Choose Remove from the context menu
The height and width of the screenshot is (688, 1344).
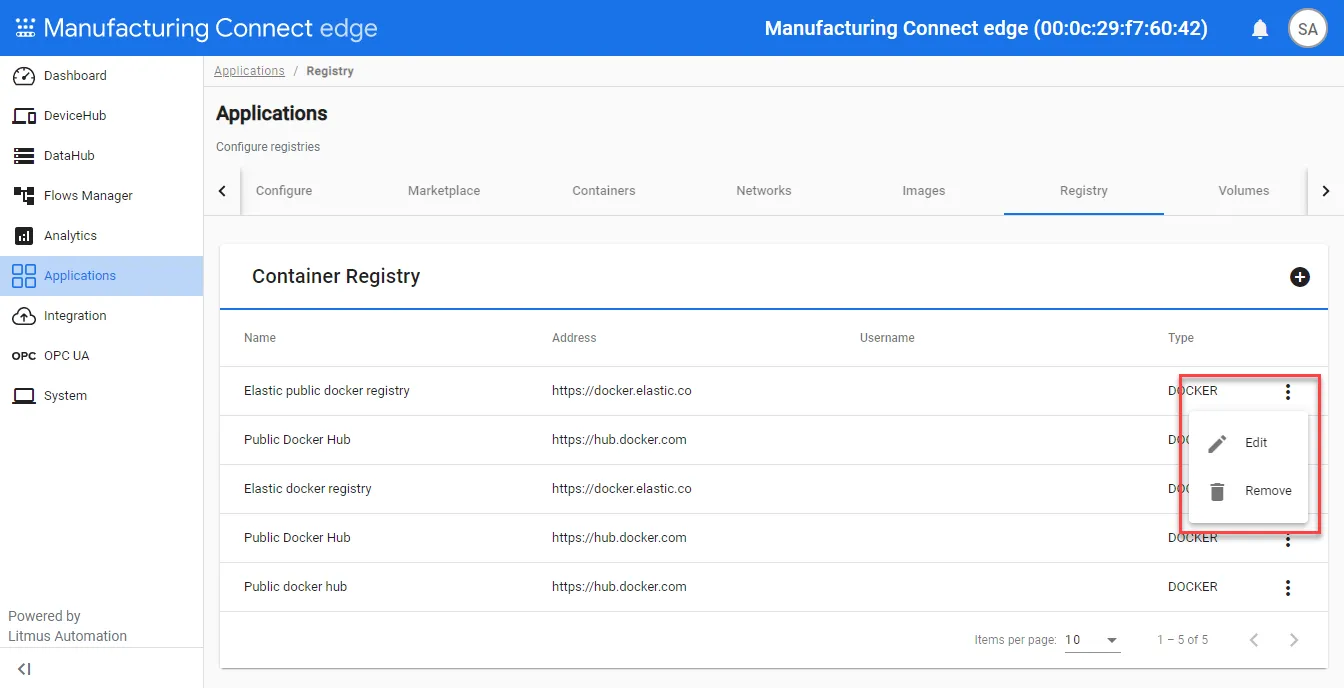(x=1248, y=491)
